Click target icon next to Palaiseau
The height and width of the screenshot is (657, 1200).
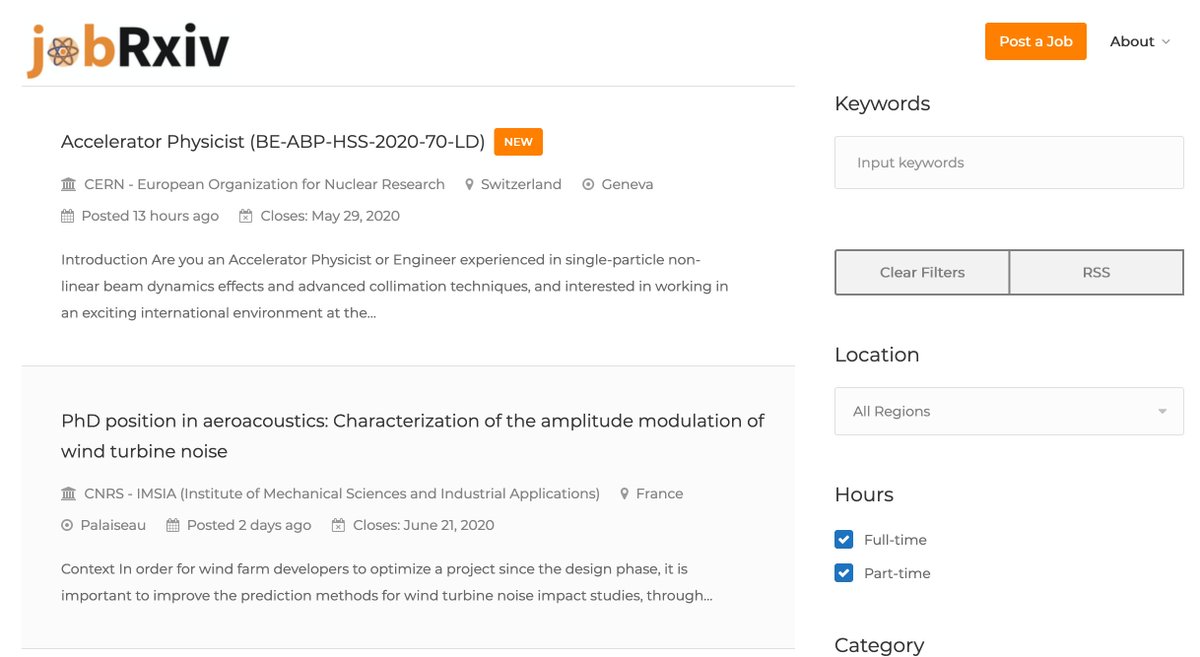(67, 525)
